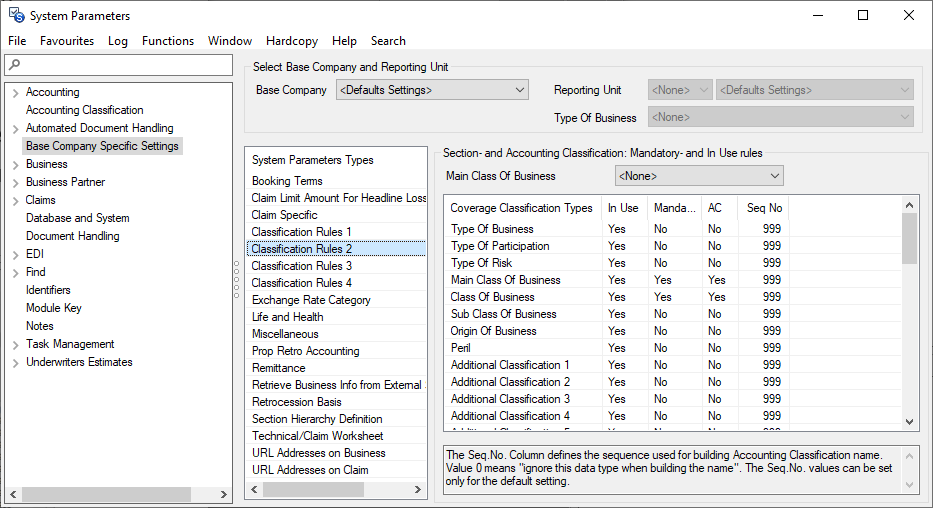Expand the Automated Document Handling node
This screenshot has height=508, width=933.
coord(15,129)
